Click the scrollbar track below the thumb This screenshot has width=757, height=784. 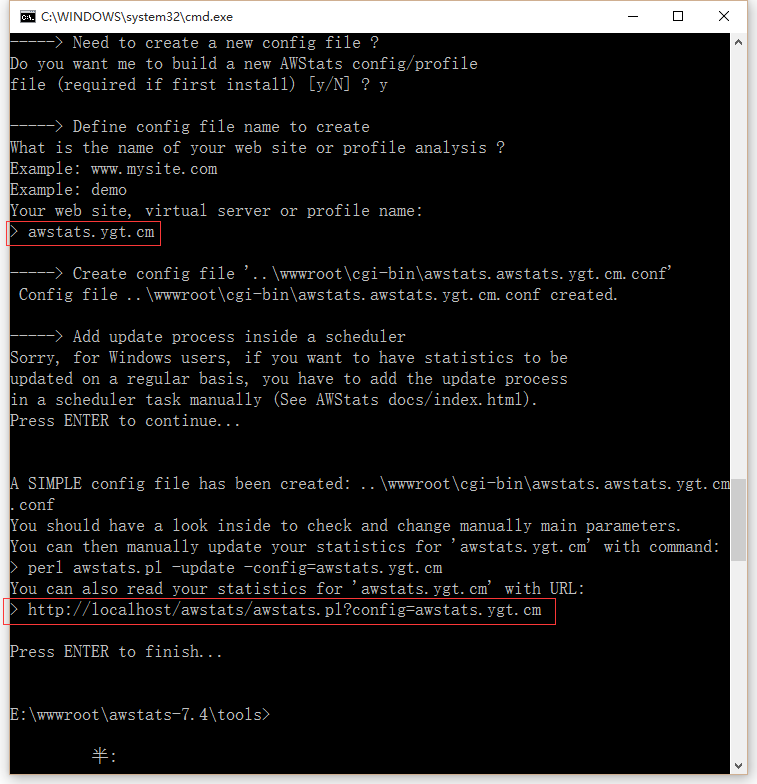[738, 659]
